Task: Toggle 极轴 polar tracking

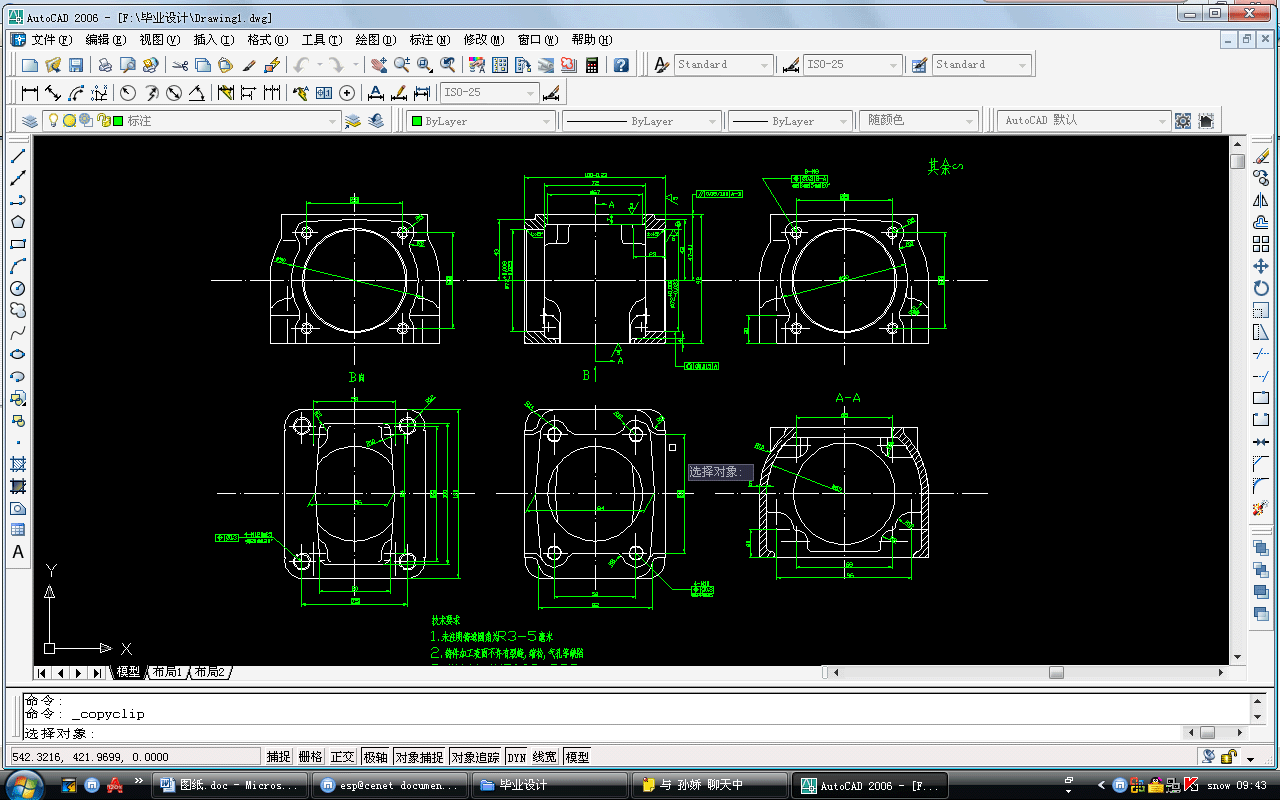Action: (x=375, y=757)
